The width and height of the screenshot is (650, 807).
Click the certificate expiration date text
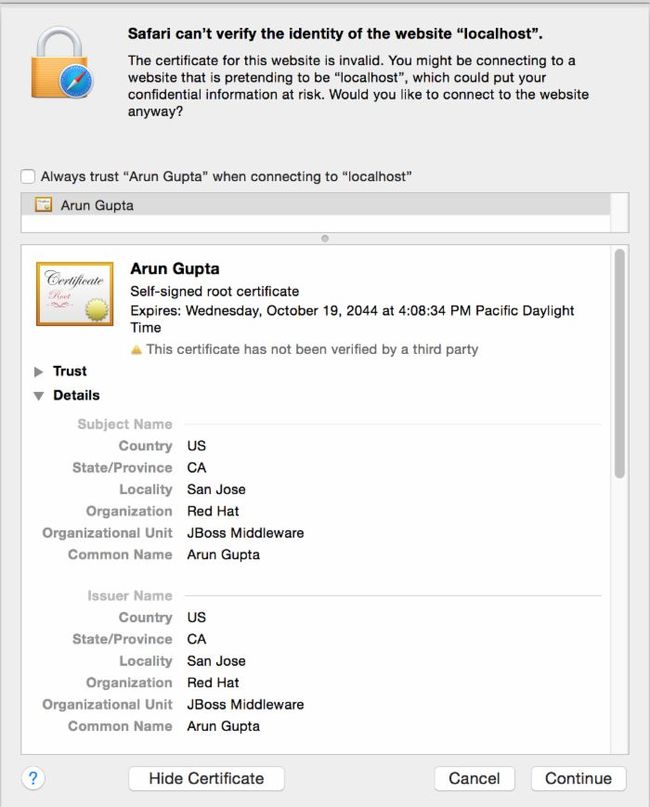click(x=352, y=319)
